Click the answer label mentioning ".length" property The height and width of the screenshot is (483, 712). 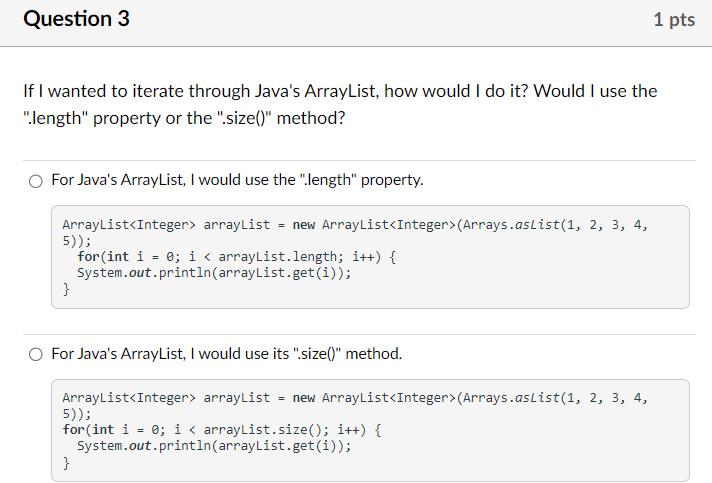tap(237, 180)
